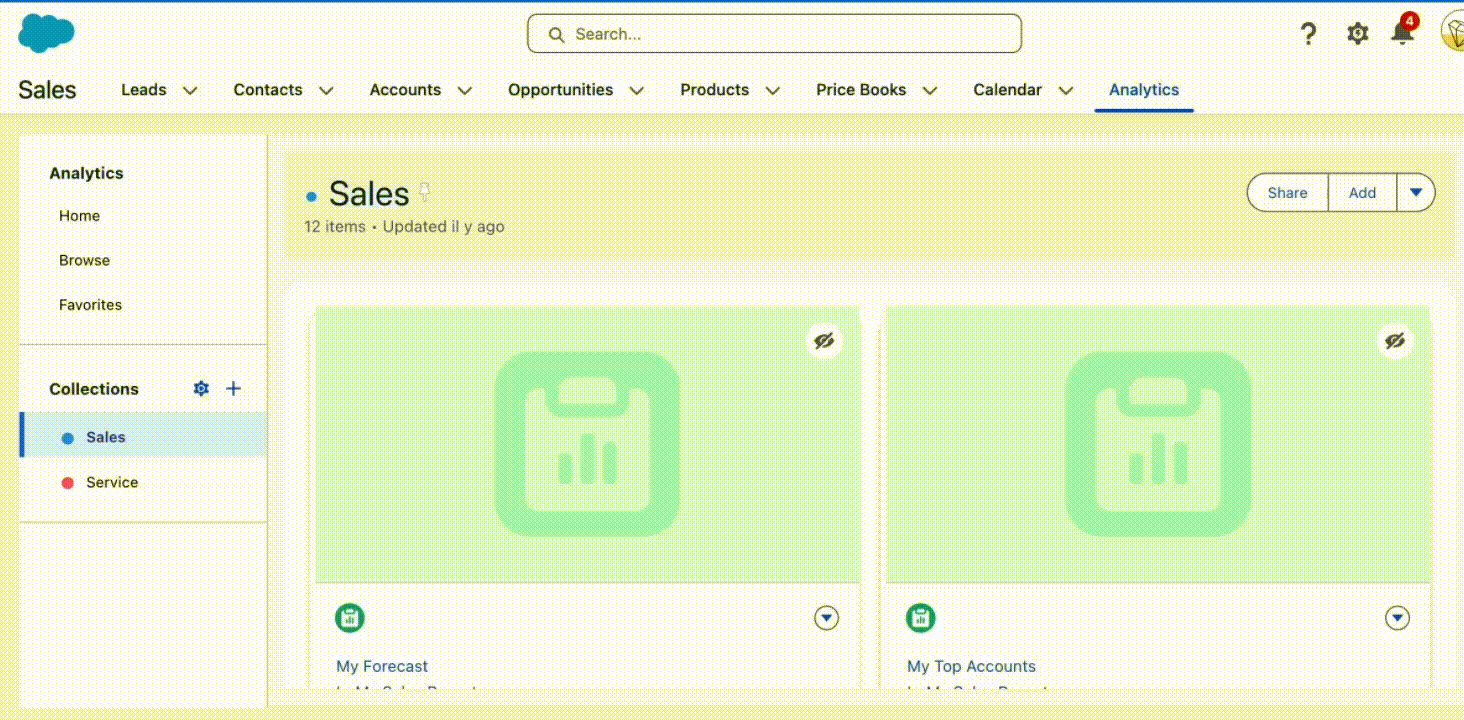Viewport: 1464px width, 720px height.
Task: Click the Salesforce cloud logo
Action: coord(46,34)
